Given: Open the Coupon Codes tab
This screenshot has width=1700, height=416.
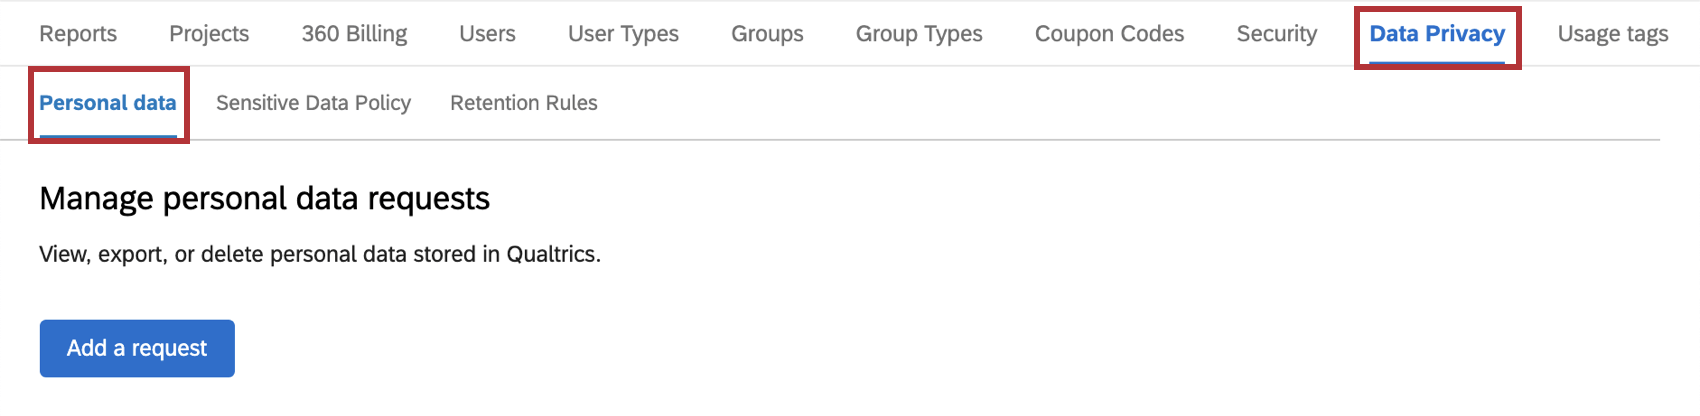Looking at the screenshot, I should pyautogui.click(x=1109, y=34).
